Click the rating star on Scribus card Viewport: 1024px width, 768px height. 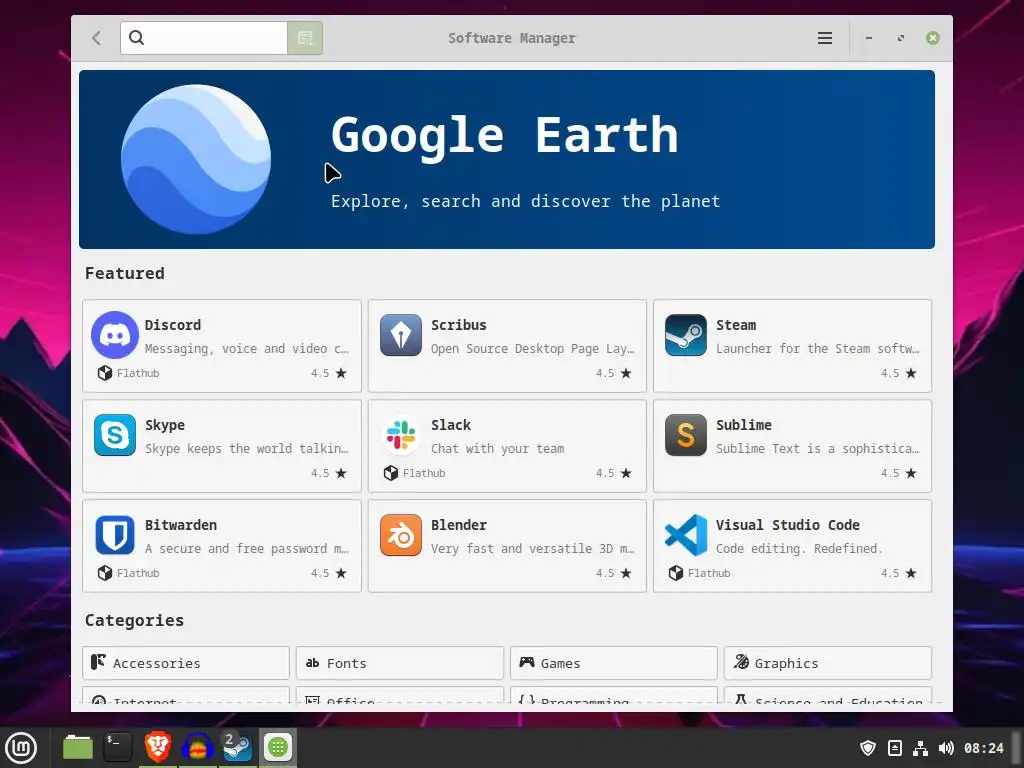click(626, 374)
